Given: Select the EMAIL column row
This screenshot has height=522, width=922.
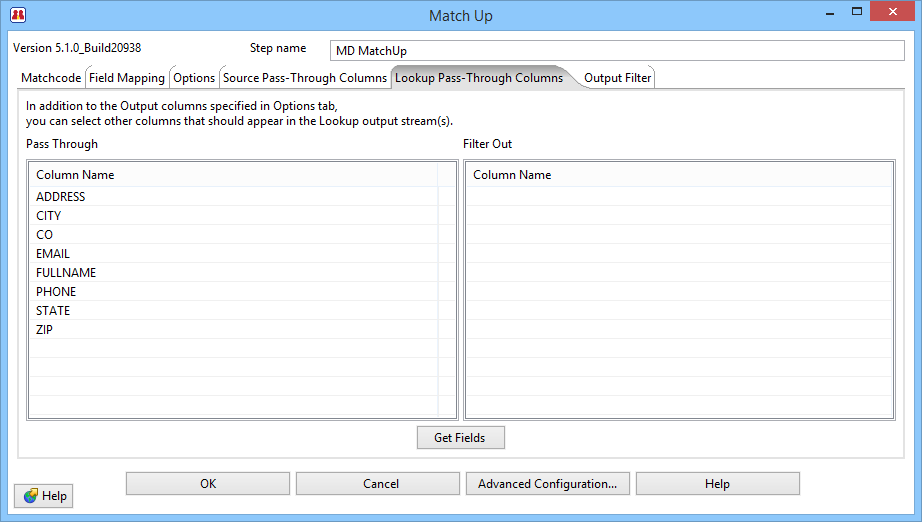Looking at the screenshot, I should (53, 254).
